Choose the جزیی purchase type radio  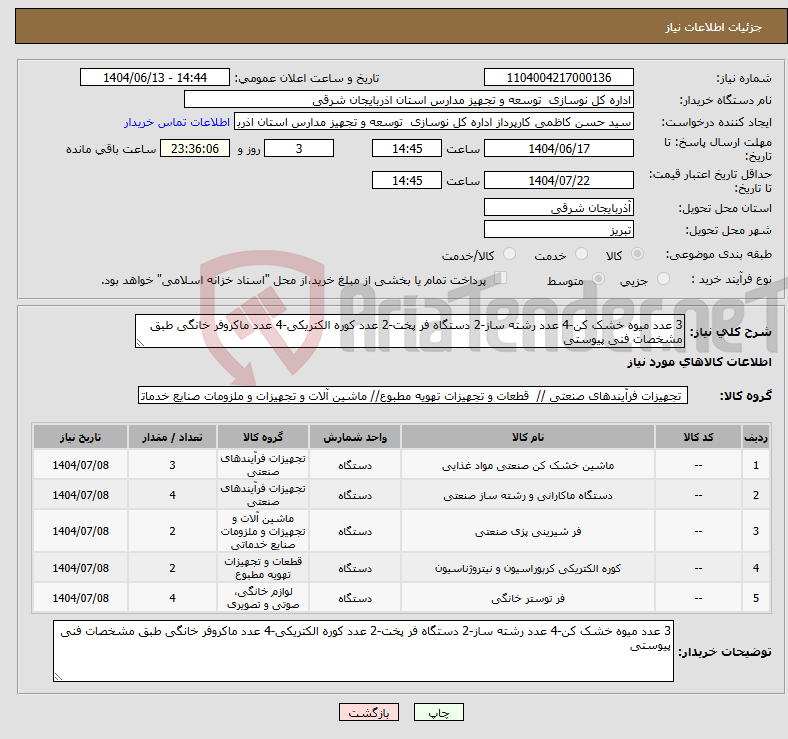(x=663, y=279)
